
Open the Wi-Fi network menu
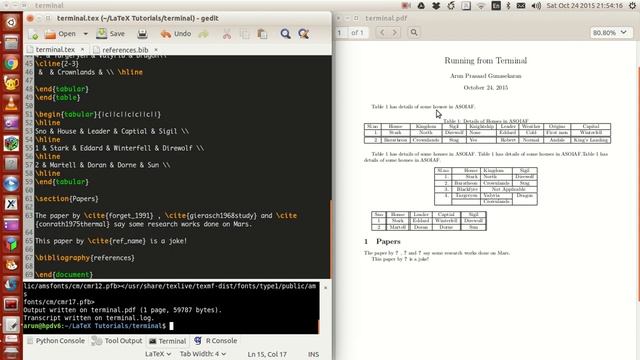pos(481,6)
